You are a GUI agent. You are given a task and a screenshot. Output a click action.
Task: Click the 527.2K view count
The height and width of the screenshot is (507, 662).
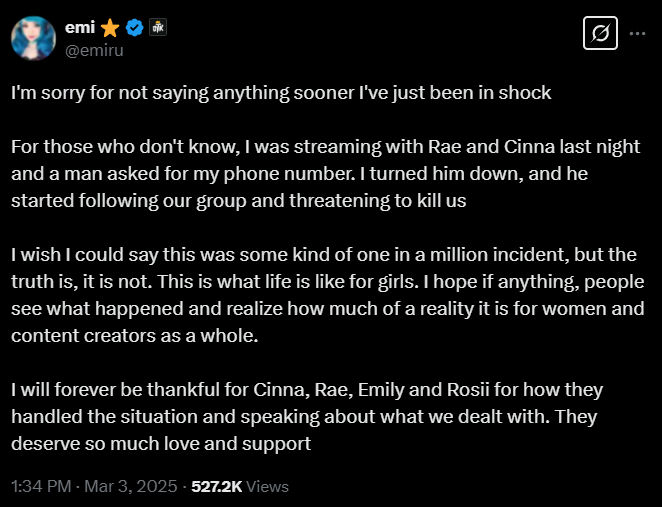[217, 487]
